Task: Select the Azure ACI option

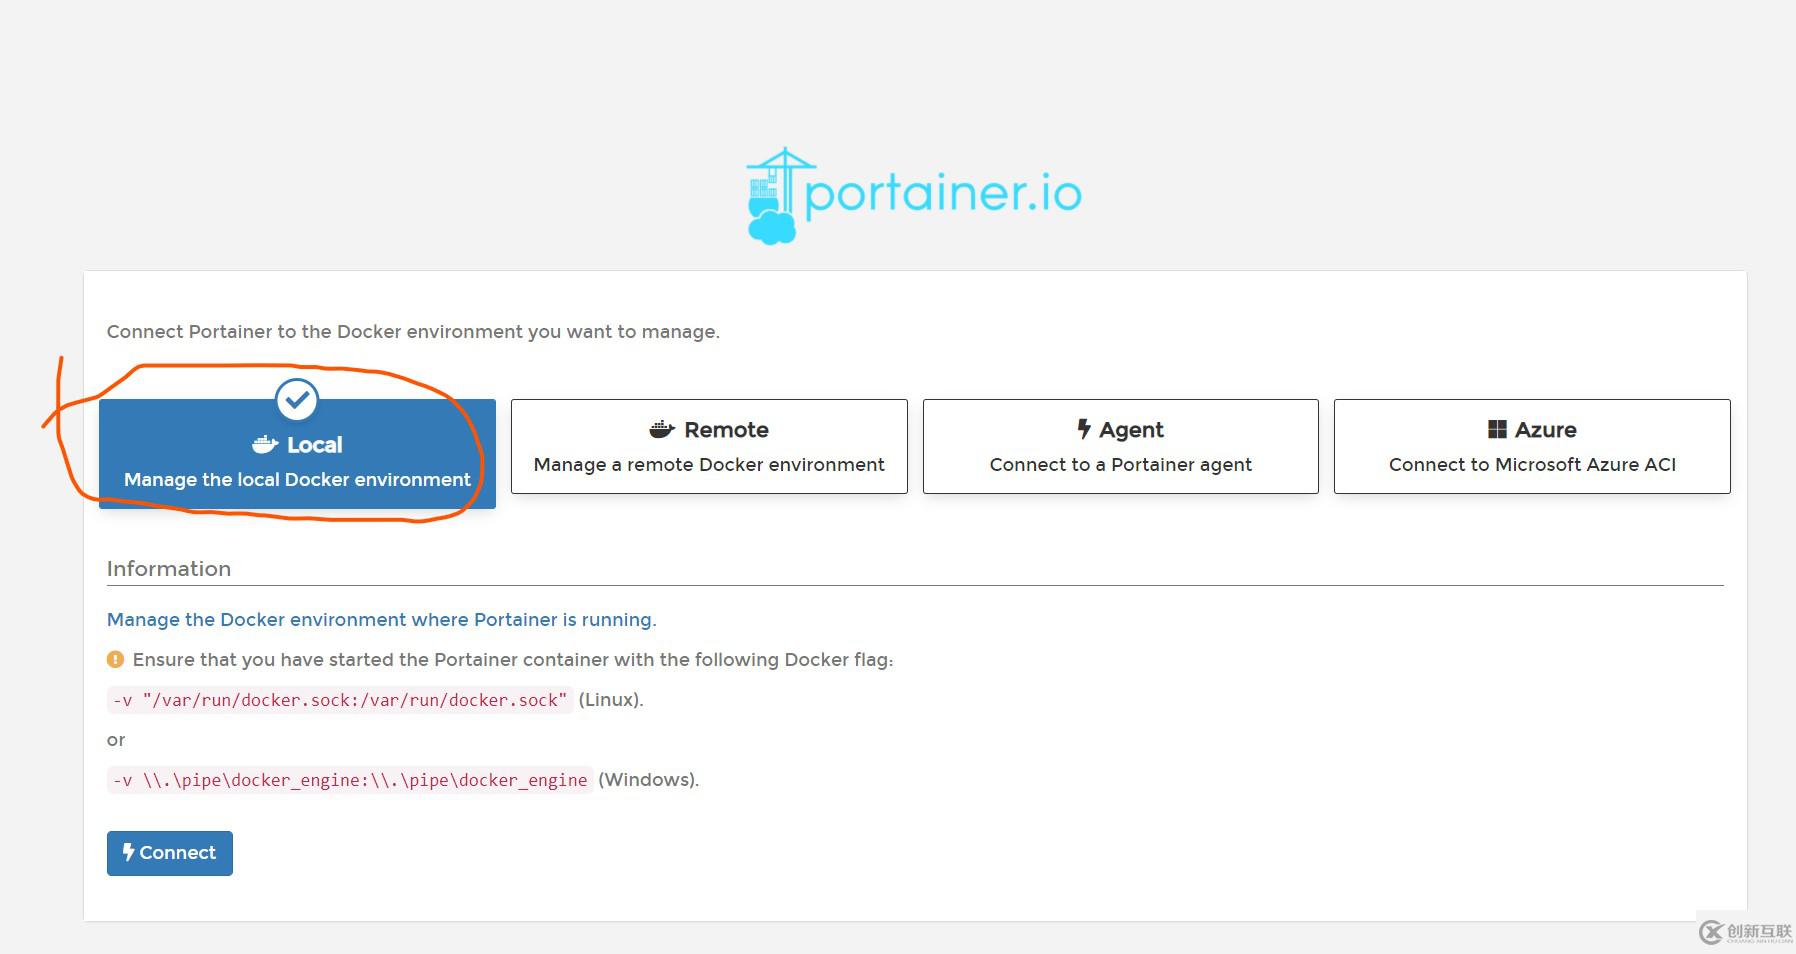Action: click(1532, 446)
